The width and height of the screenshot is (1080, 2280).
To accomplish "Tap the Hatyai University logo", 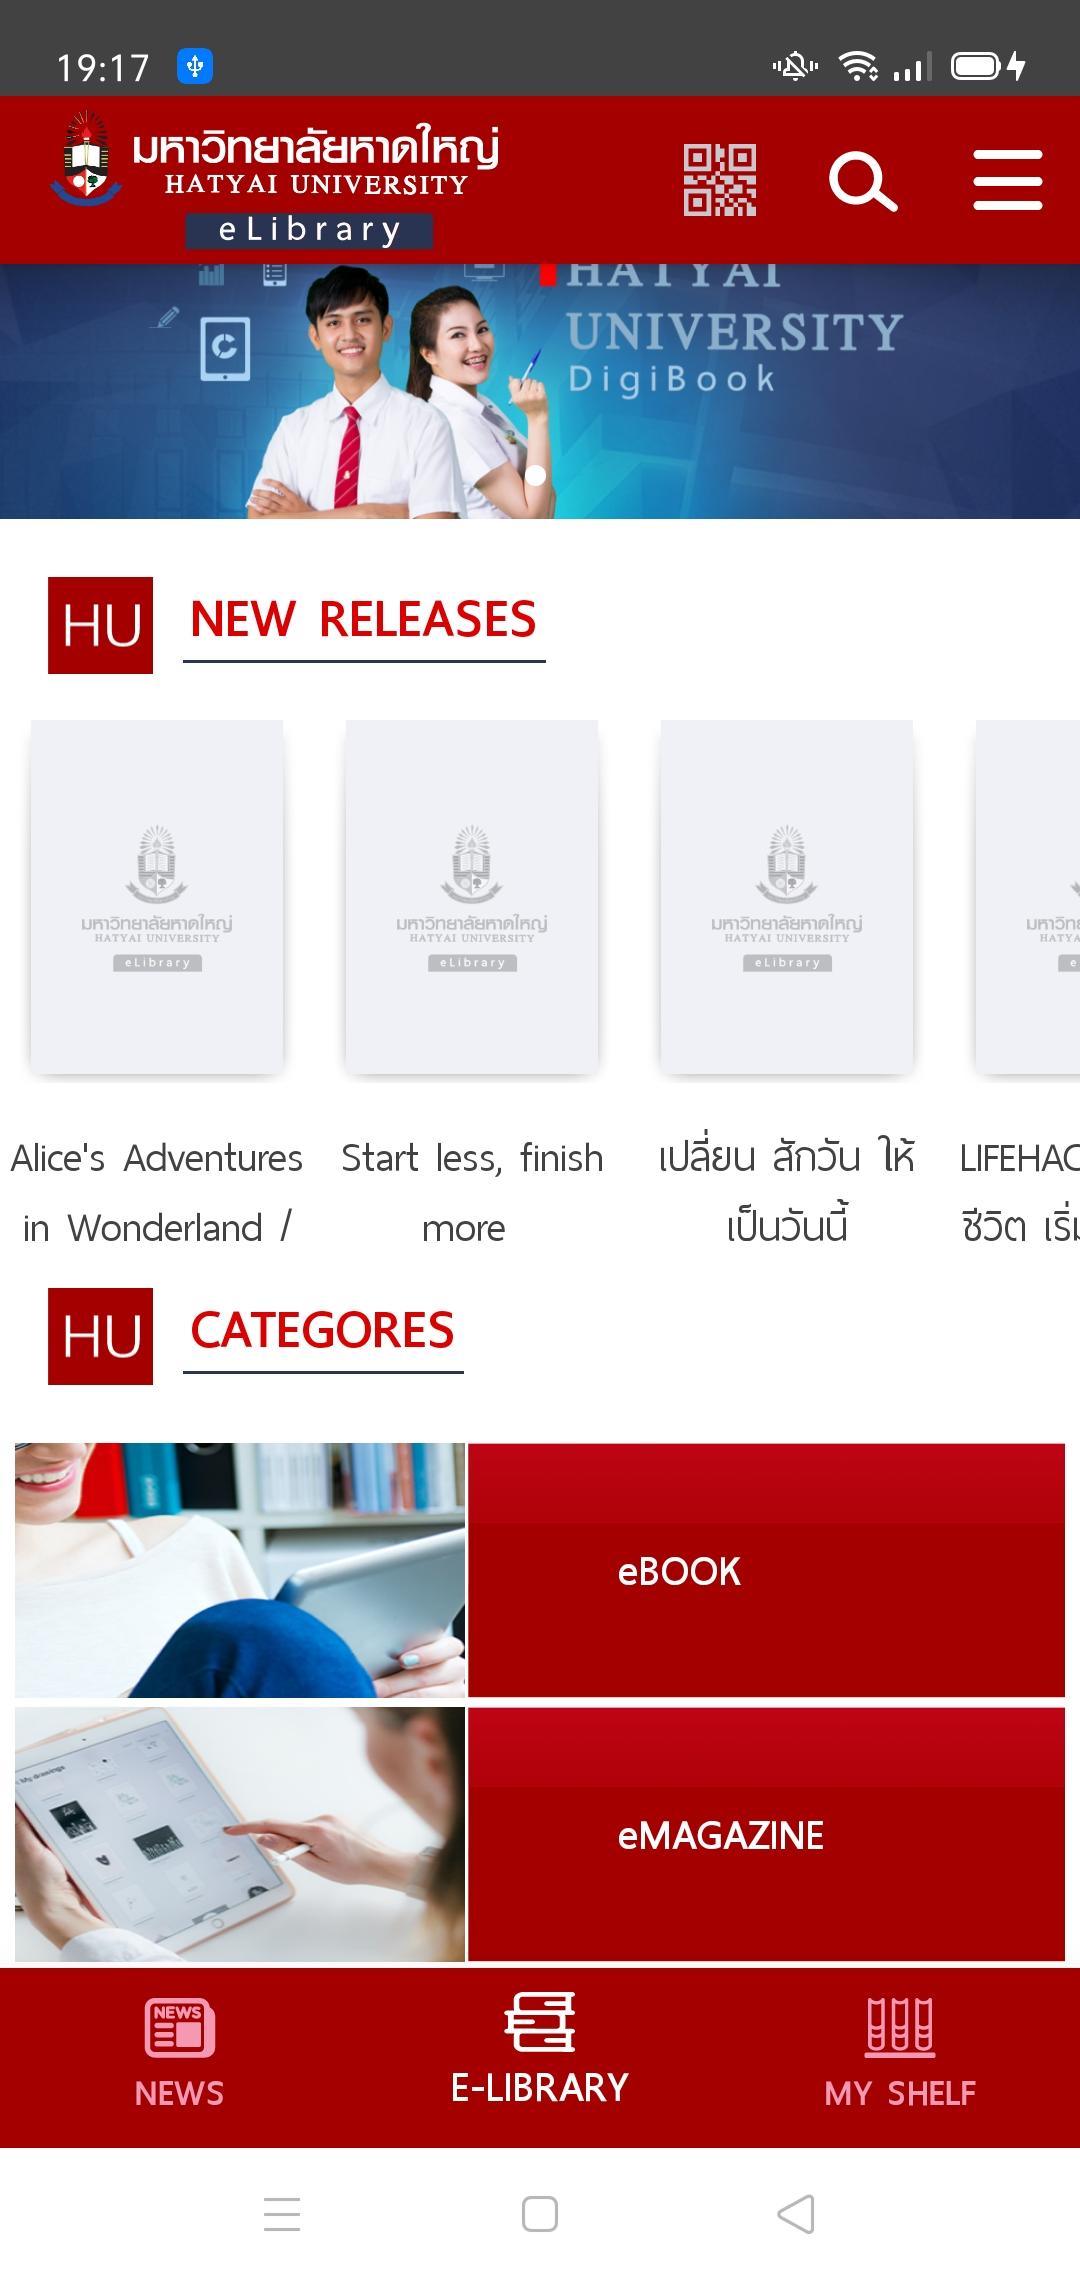I will pos(275,180).
